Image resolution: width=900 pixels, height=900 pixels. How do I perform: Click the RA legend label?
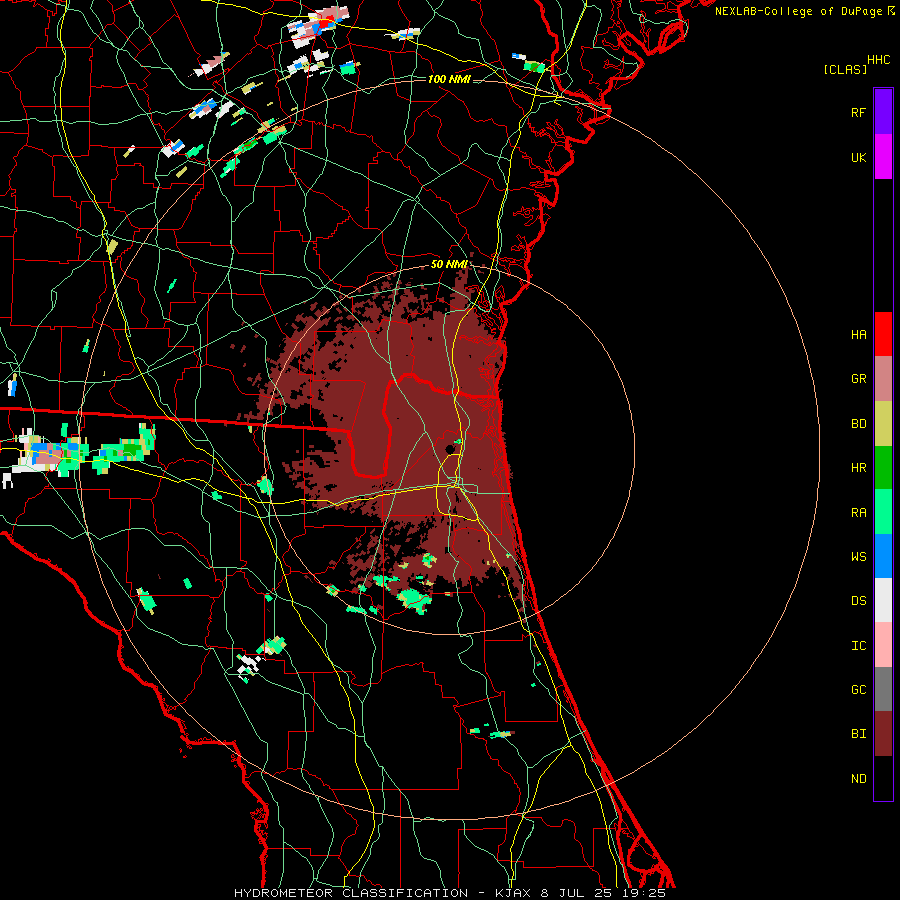pyautogui.click(x=858, y=513)
